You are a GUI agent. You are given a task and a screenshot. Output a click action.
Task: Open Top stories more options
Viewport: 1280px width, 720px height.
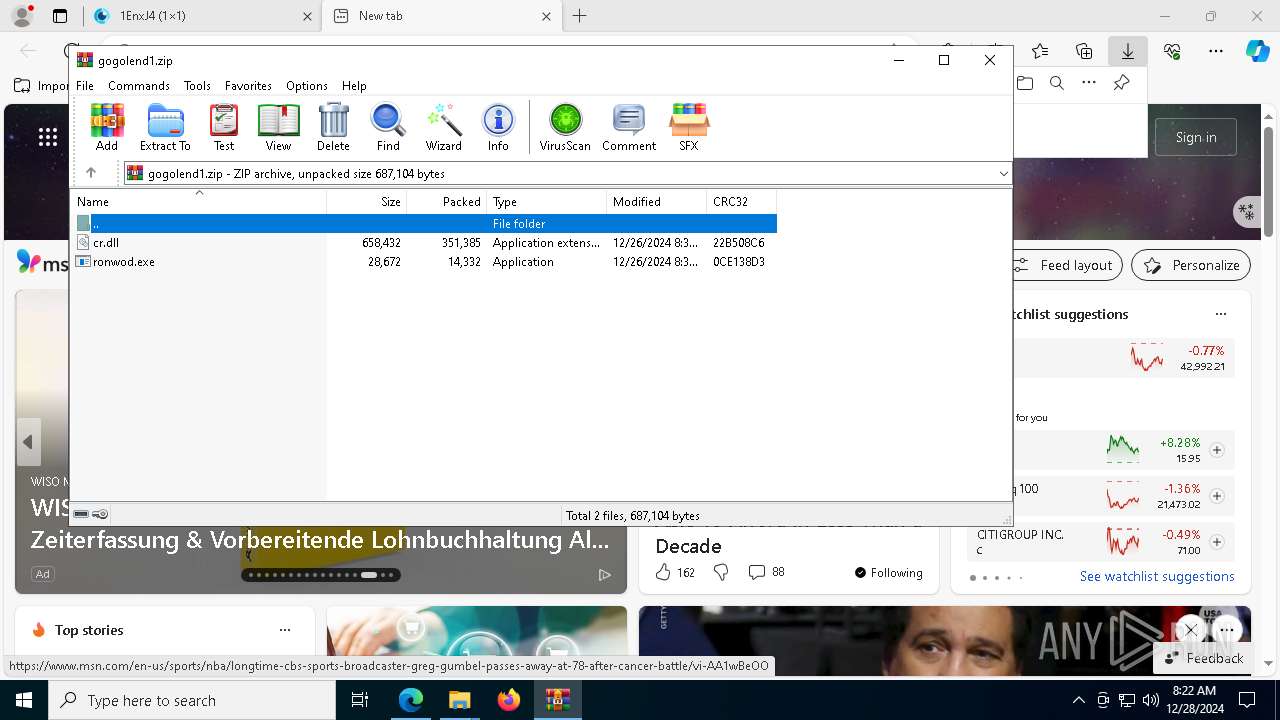(x=285, y=630)
